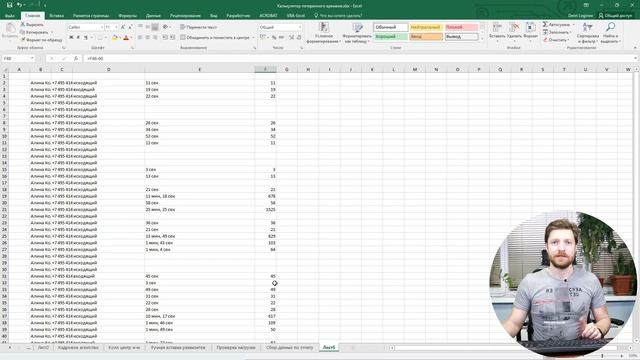Expand the cell styles gallery

click(x=482, y=39)
